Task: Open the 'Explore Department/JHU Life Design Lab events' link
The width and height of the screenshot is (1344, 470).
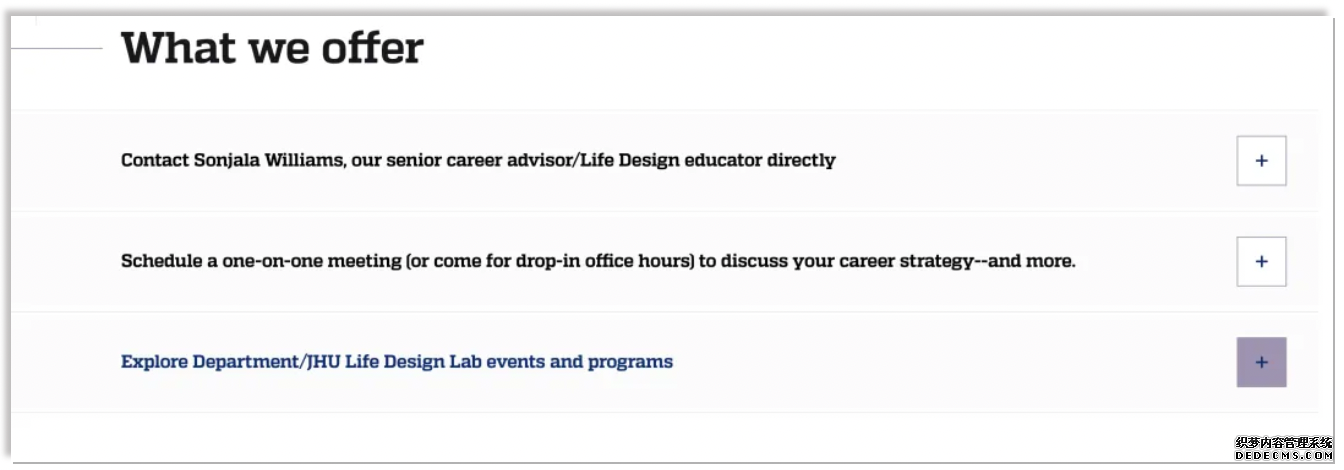Action: (397, 361)
